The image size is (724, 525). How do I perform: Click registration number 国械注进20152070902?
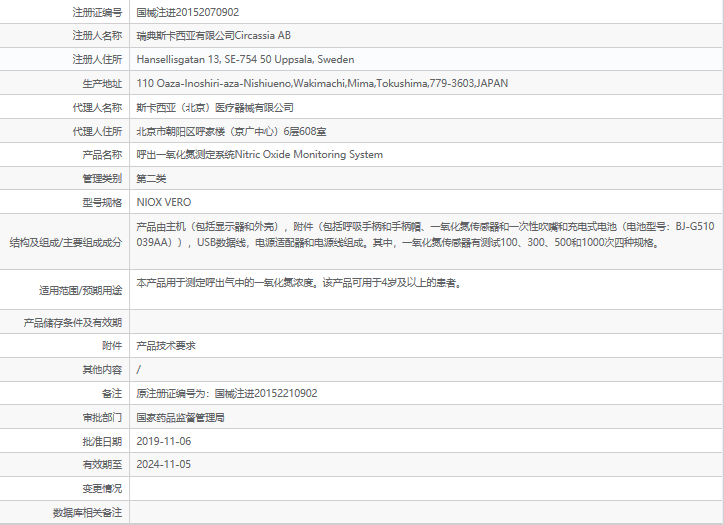point(187,12)
